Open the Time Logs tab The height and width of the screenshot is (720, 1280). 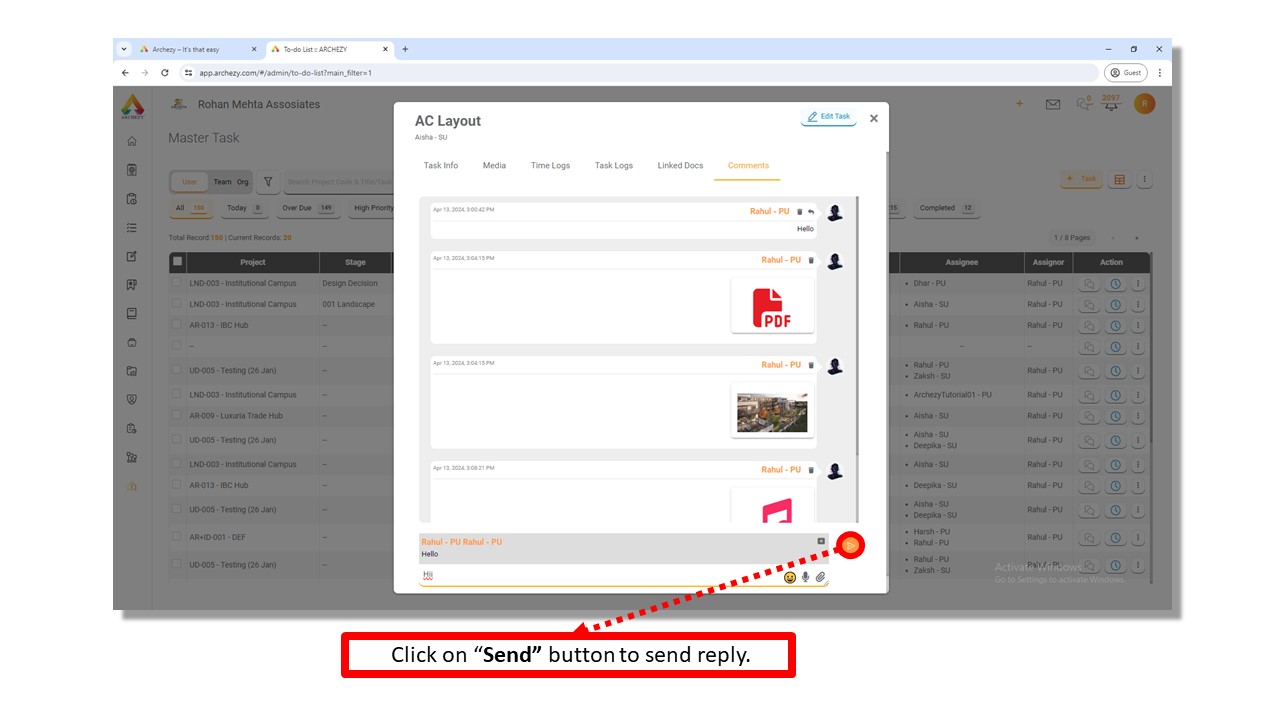[550, 166]
